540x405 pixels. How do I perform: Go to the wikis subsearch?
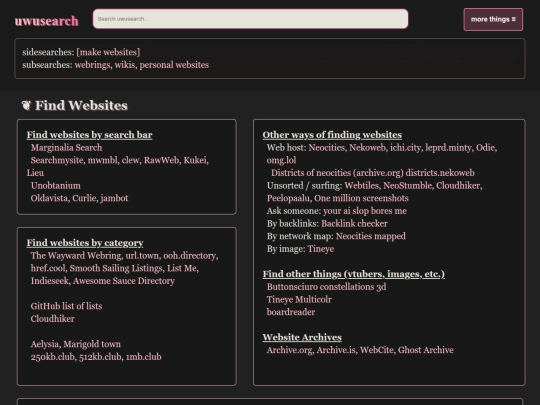pyautogui.click(x=125, y=65)
